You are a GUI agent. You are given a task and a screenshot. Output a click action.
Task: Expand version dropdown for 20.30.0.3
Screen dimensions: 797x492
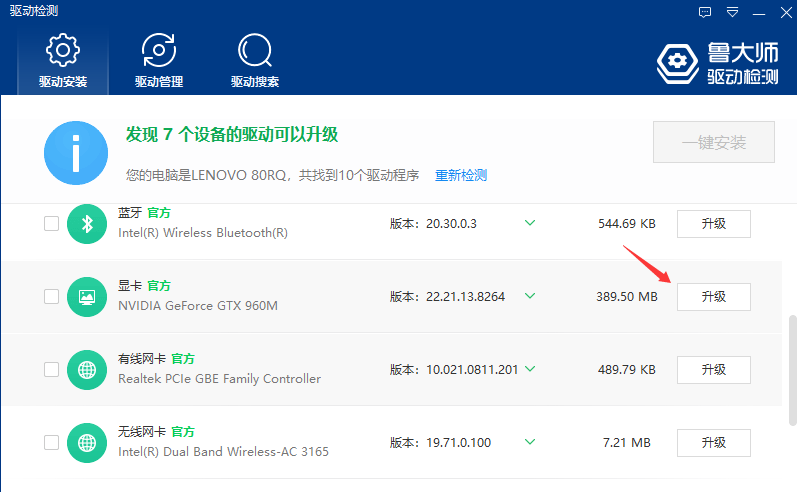tap(530, 223)
